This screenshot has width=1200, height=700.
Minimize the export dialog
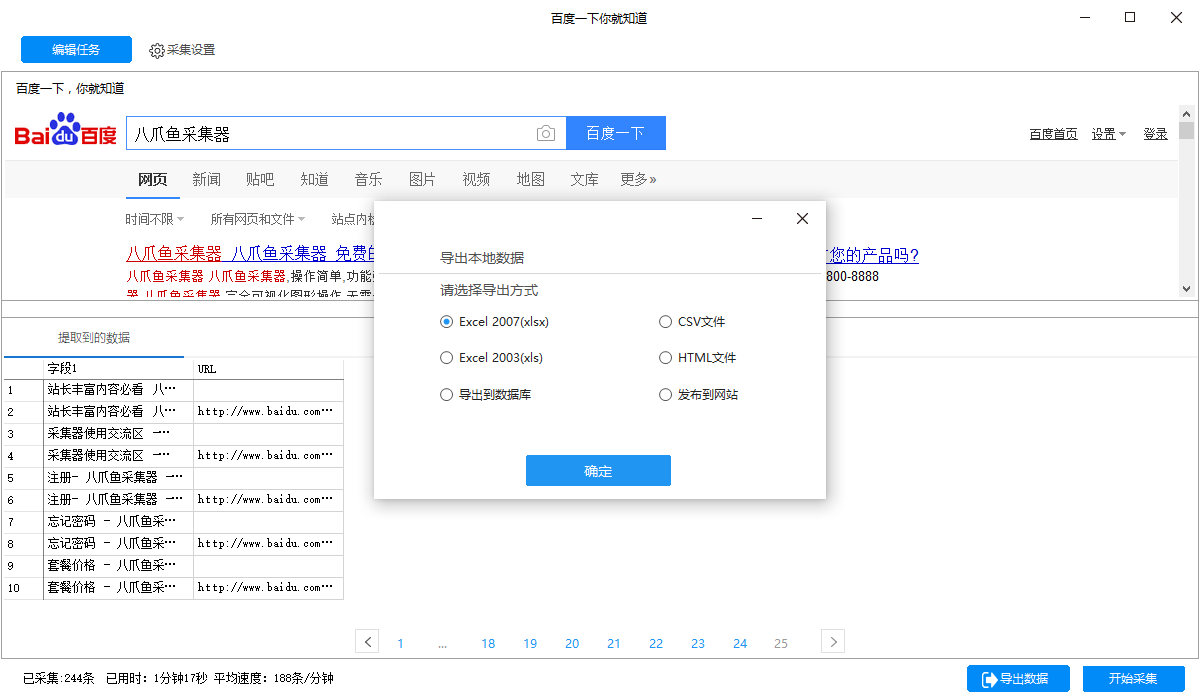click(757, 219)
